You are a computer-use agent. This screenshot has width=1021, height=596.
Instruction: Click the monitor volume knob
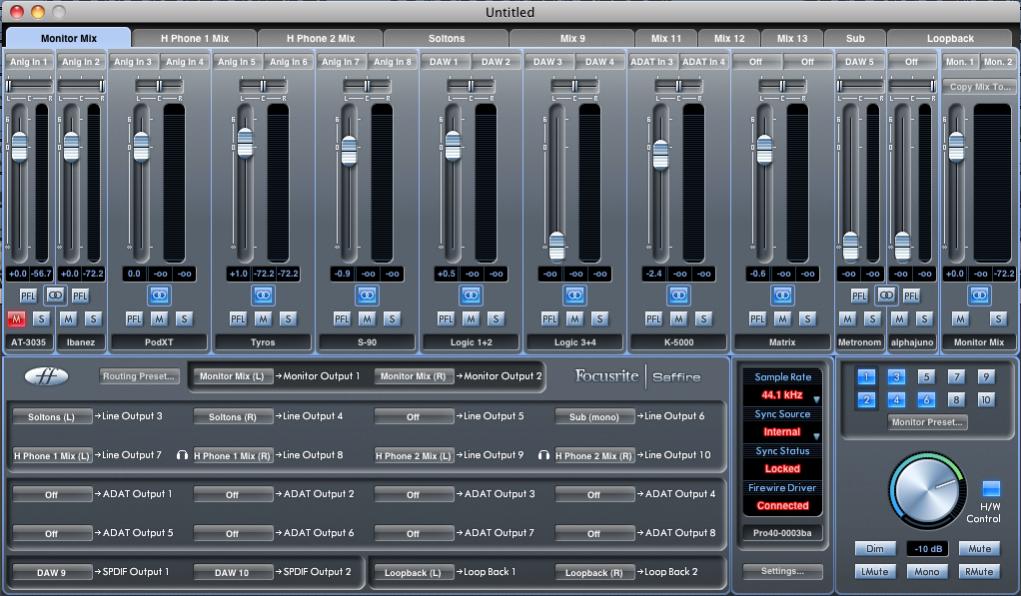pyautogui.click(x=926, y=490)
